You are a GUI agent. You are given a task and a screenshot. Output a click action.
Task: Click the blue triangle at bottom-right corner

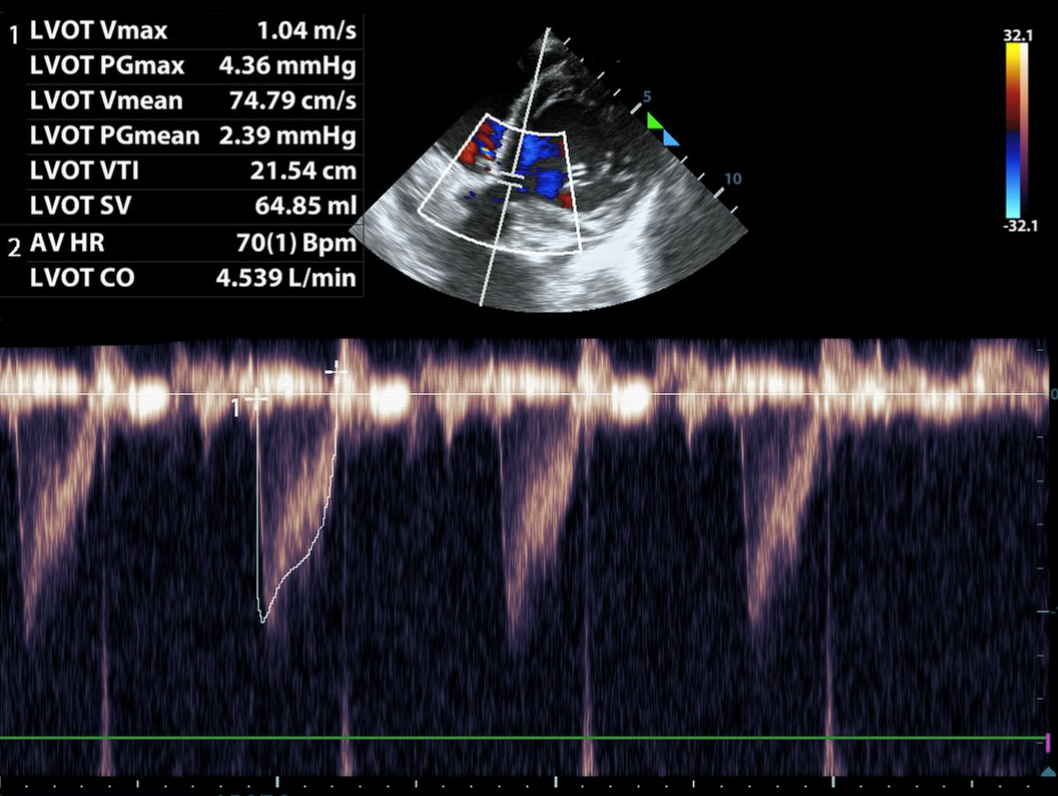click(1047, 771)
